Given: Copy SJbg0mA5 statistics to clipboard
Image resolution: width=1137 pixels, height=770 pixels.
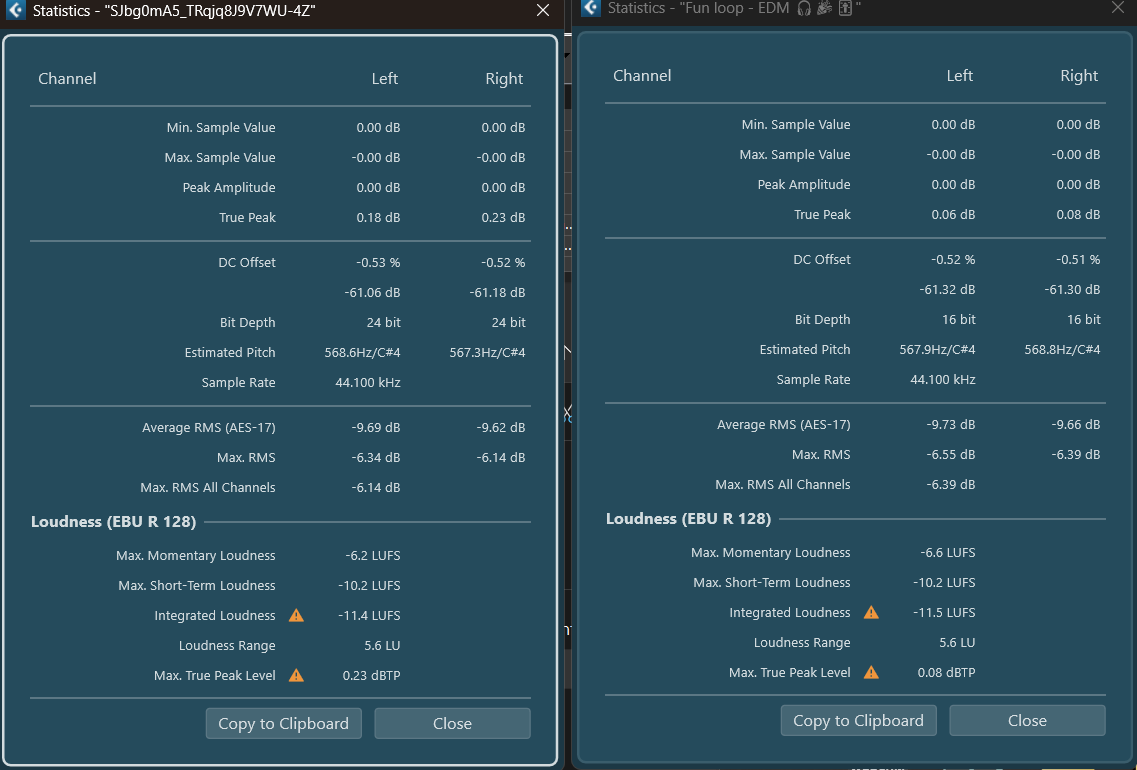Looking at the screenshot, I should (284, 723).
